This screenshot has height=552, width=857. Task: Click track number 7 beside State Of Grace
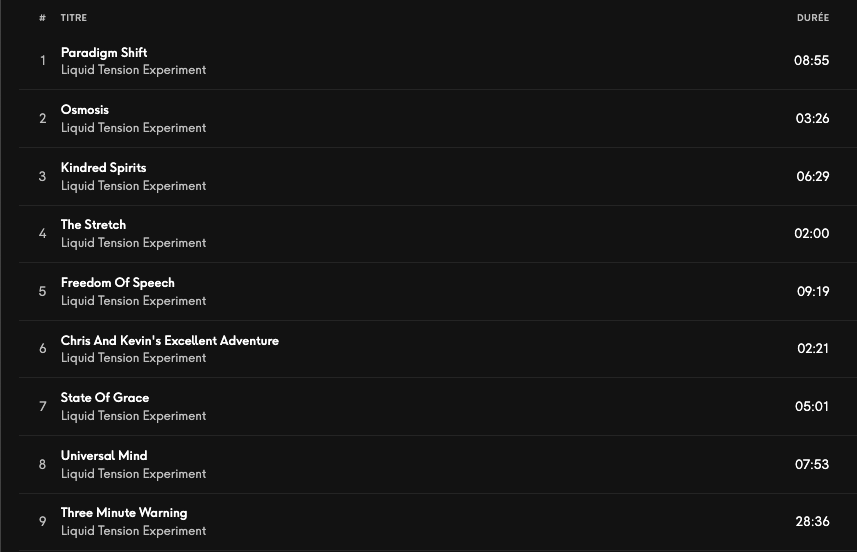[x=42, y=407]
